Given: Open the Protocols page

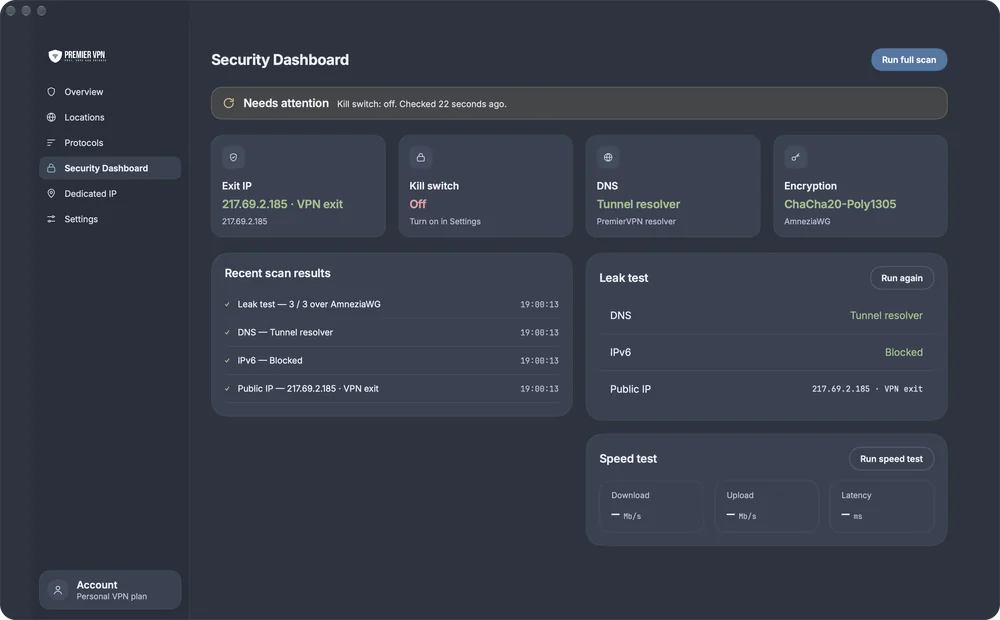Looking at the screenshot, I should [x=110, y=143].
